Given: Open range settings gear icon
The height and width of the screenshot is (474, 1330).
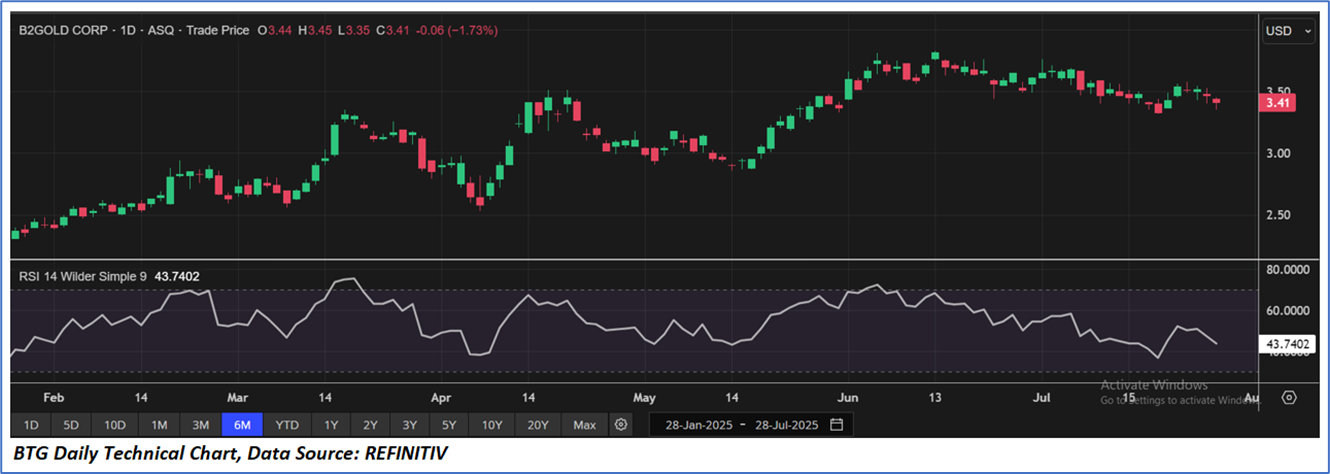Looking at the screenshot, I should click(x=621, y=425).
